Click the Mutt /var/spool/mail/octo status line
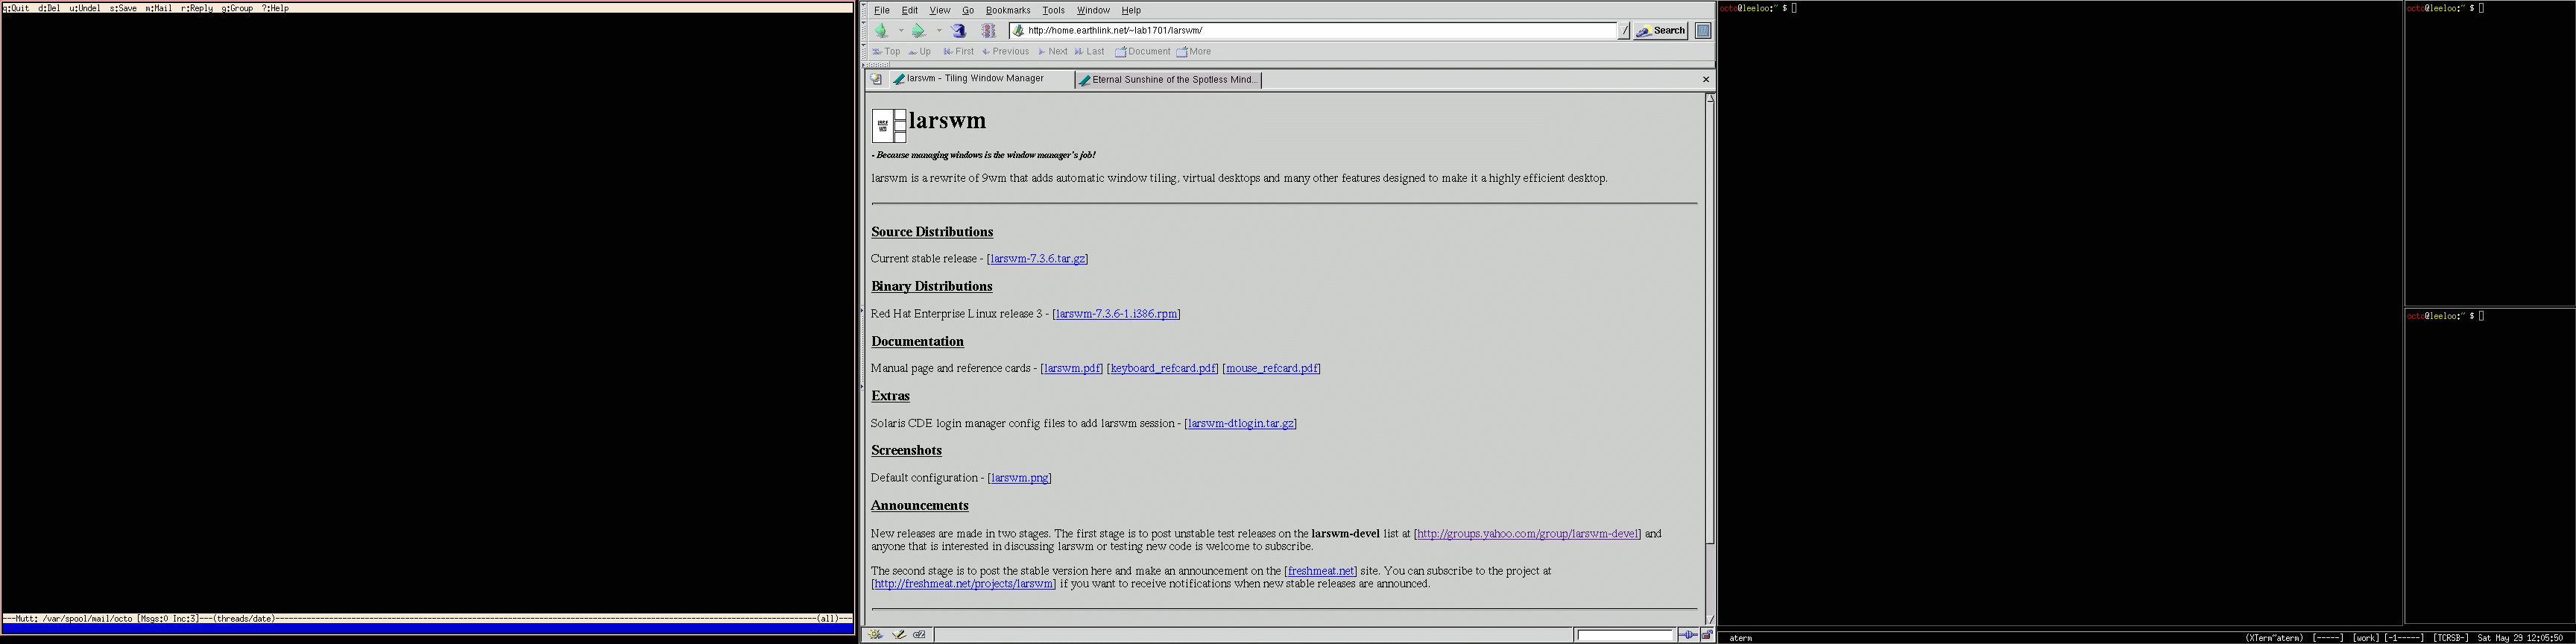The width and height of the screenshot is (2576, 644). point(427,619)
